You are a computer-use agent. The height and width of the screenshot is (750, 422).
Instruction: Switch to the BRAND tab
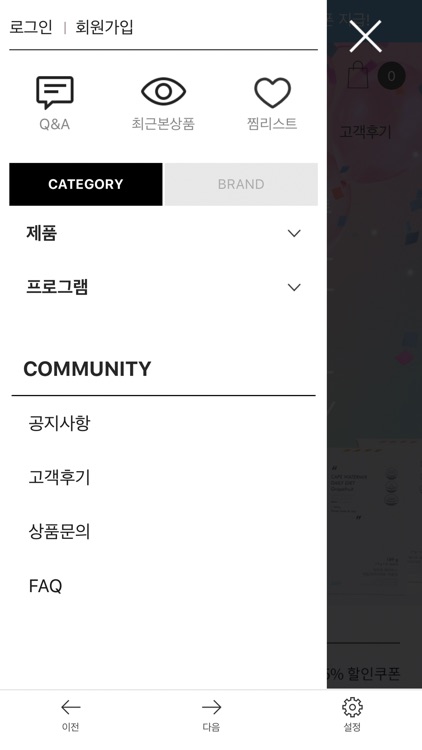pos(241,184)
